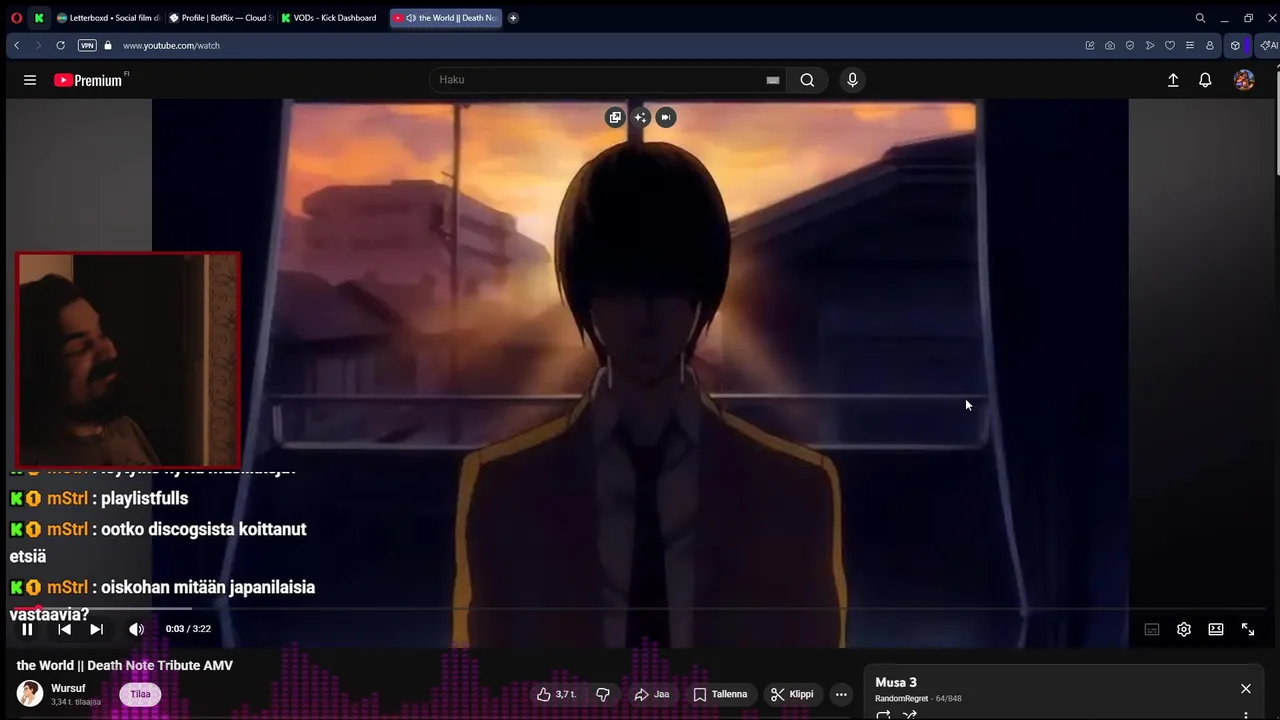1280x720 pixels.
Task: Open the extensions cube icon
Action: [1235, 45]
